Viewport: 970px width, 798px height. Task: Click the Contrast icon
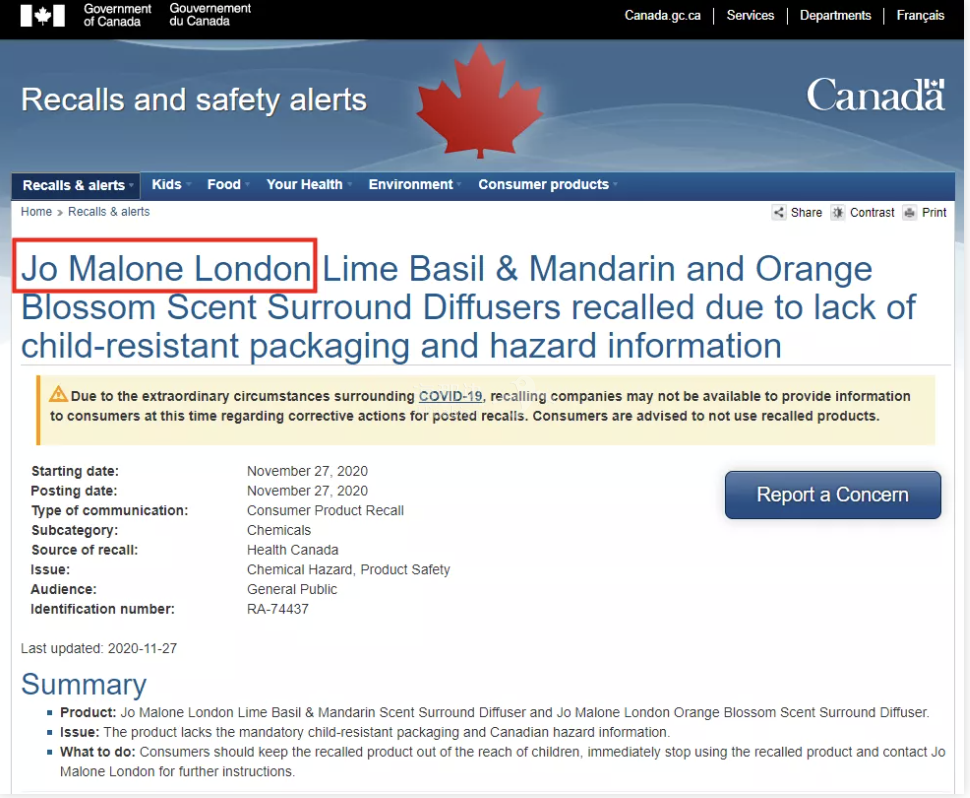click(838, 212)
